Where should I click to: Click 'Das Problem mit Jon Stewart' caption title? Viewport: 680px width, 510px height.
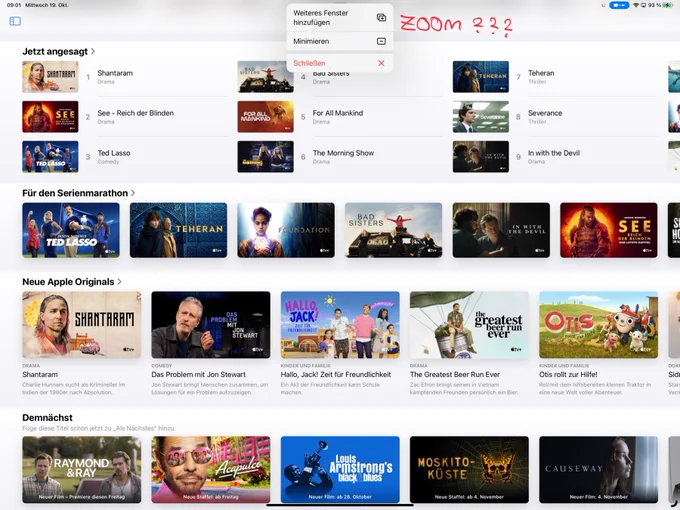[198, 374]
